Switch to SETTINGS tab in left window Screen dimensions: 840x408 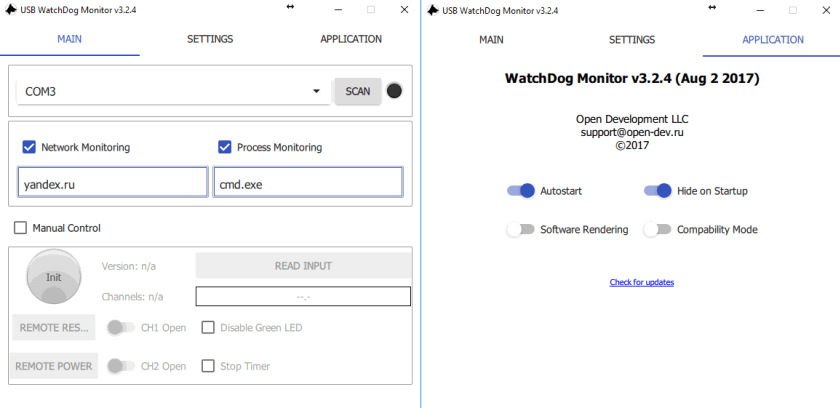pos(210,40)
